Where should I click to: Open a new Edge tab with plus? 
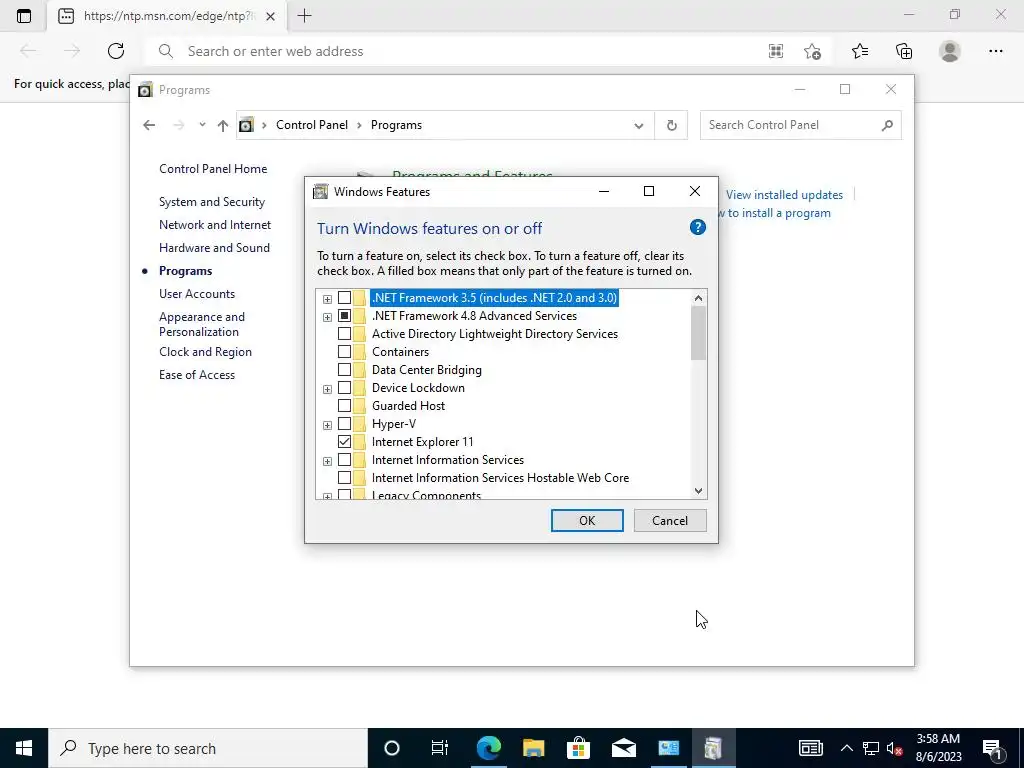pyautogui.click(x=304, y=16)
